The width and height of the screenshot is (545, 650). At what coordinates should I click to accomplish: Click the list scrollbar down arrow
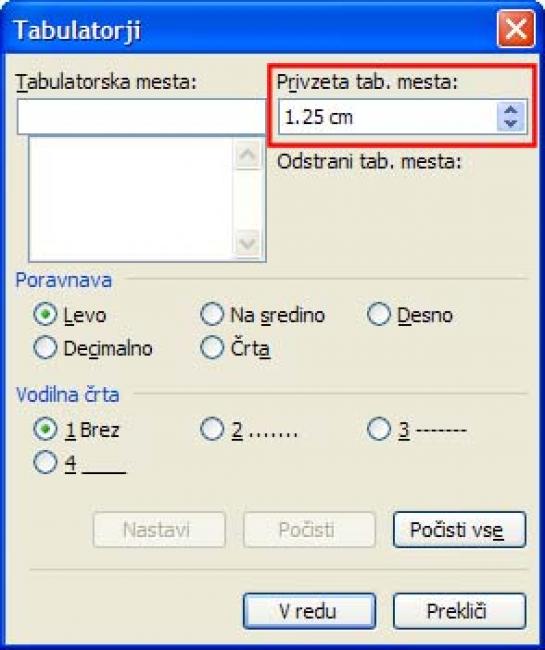247,243
